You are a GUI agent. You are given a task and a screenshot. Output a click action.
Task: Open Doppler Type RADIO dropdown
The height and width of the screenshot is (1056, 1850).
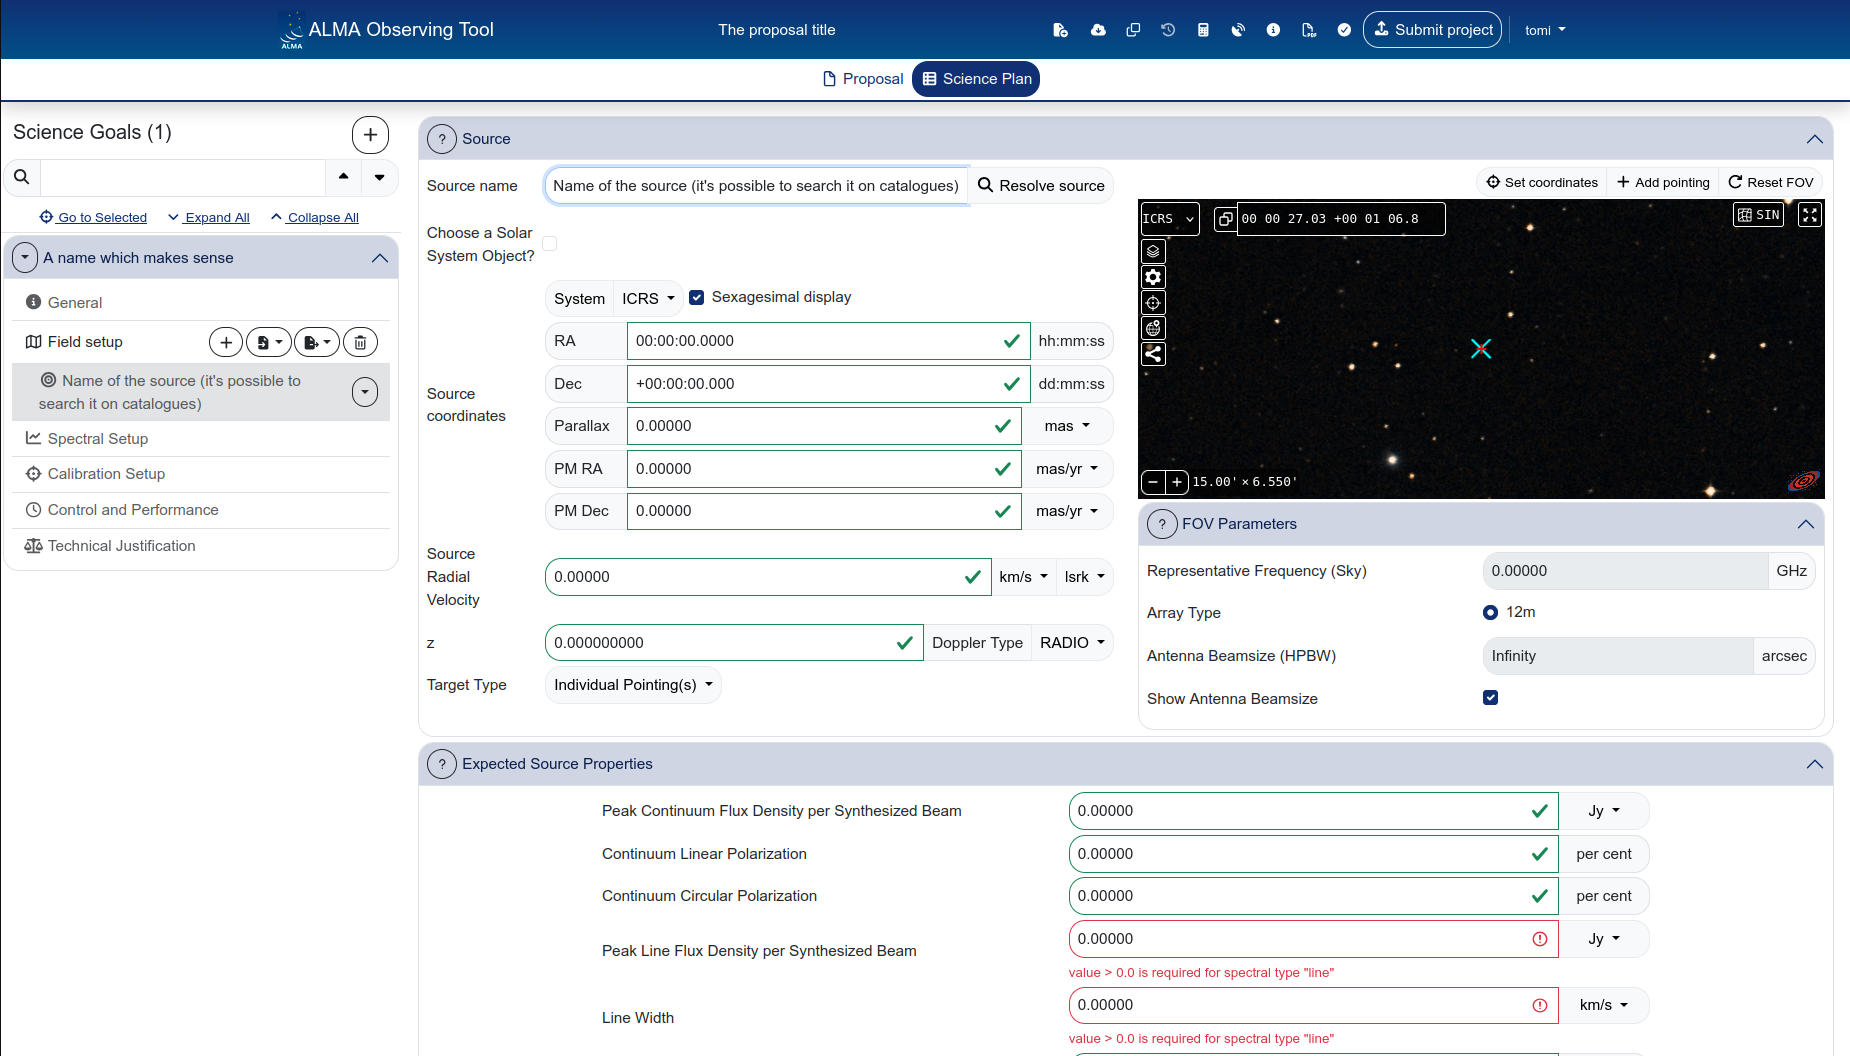tap(1072, 643)
